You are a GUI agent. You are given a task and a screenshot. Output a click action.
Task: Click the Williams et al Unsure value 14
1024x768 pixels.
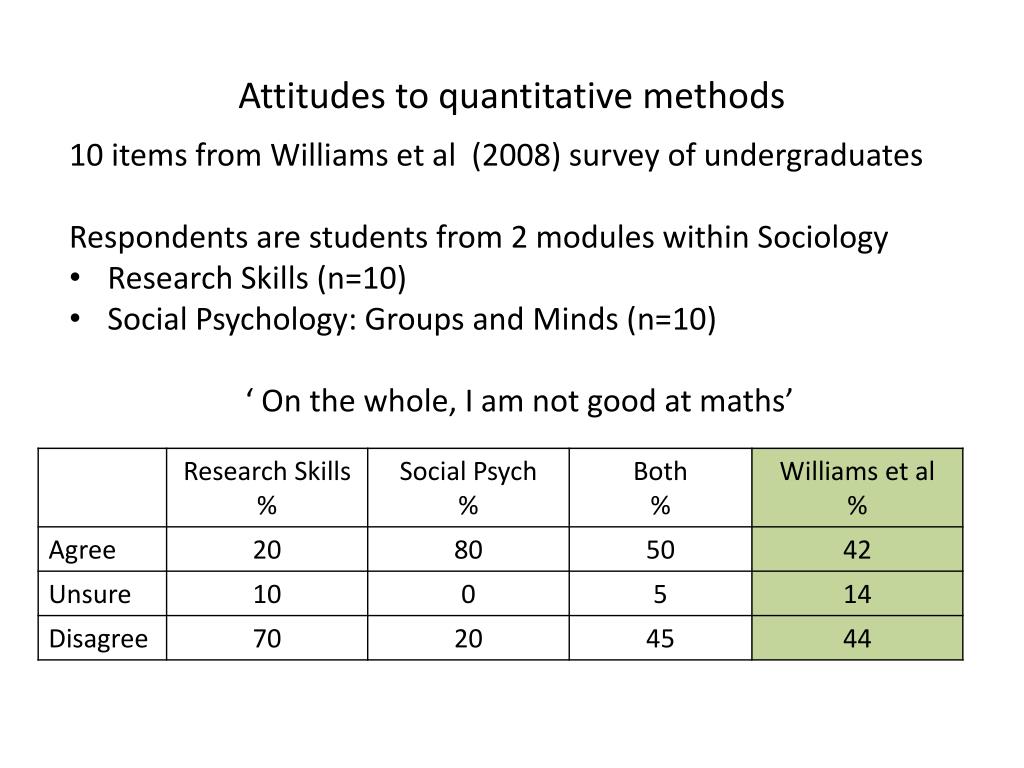coord(857,595)
